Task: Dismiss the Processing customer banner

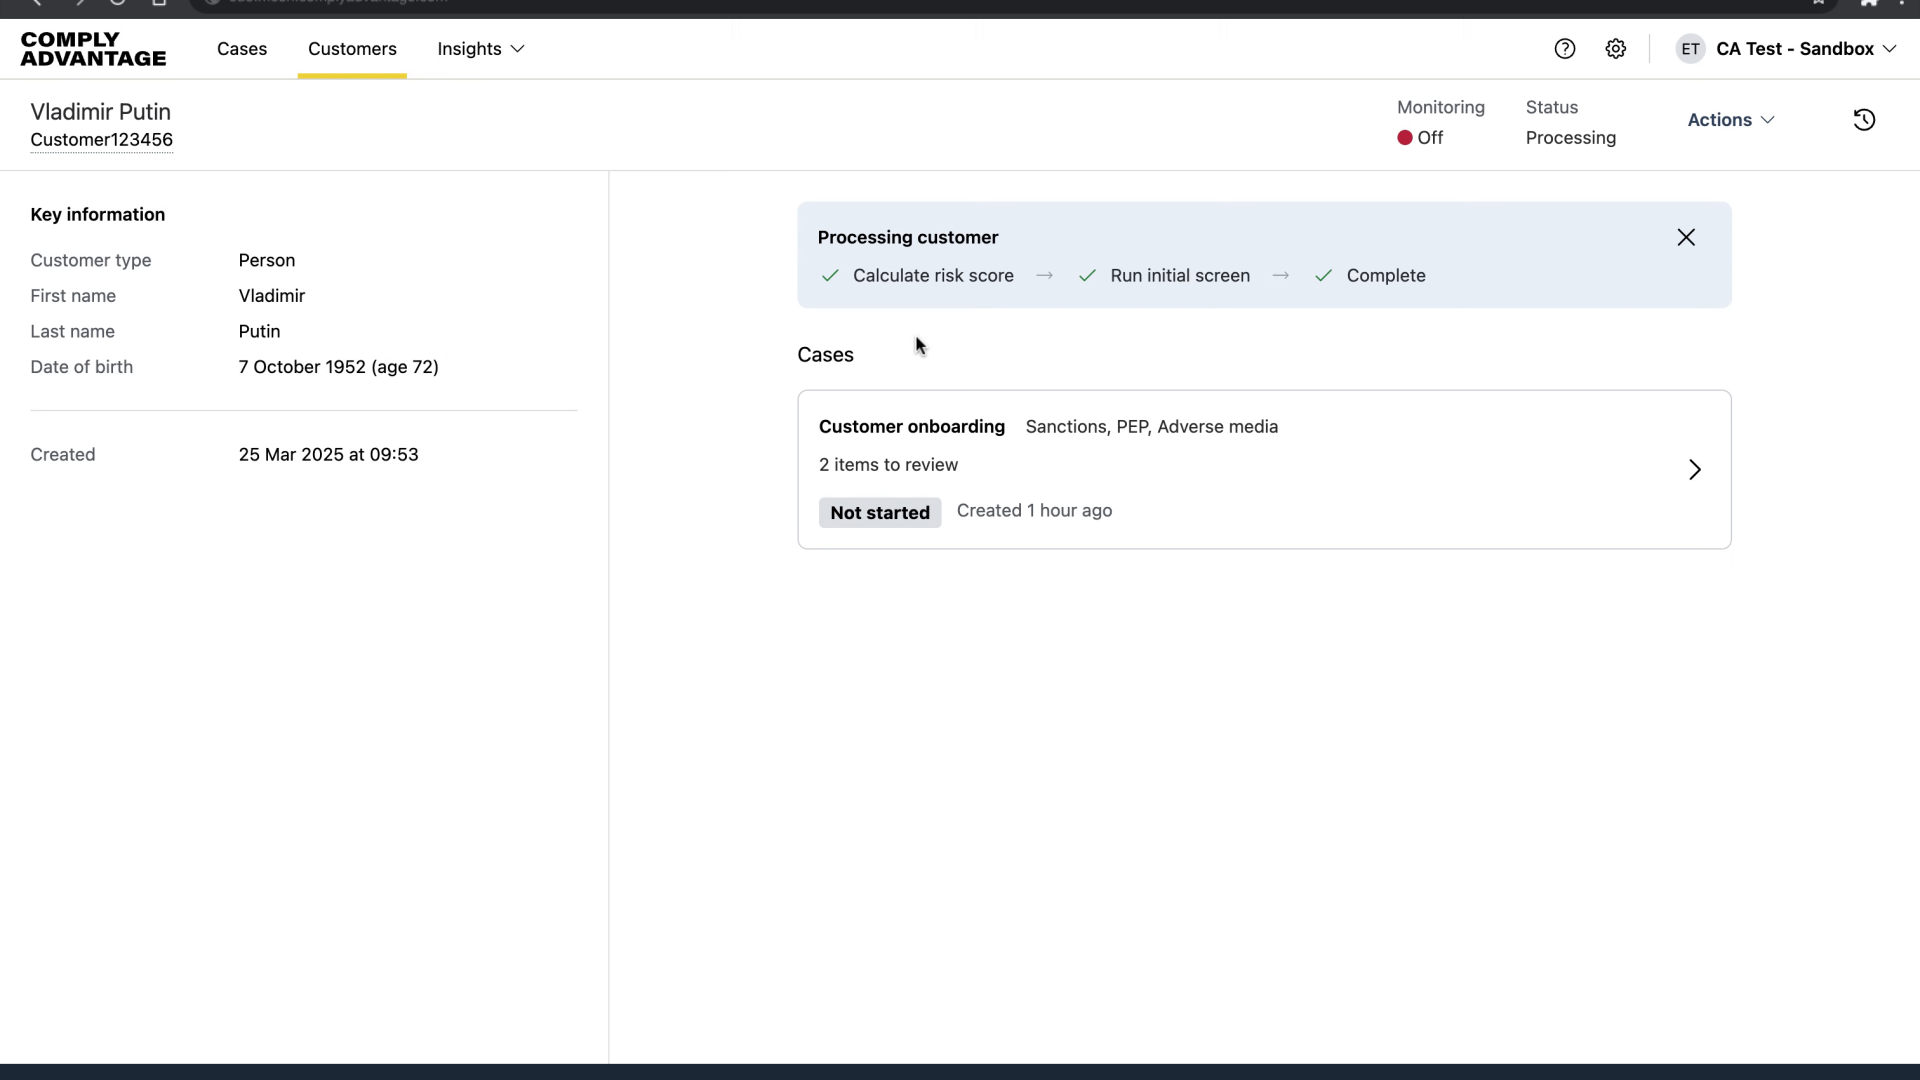Action: tap(1685, 238)
